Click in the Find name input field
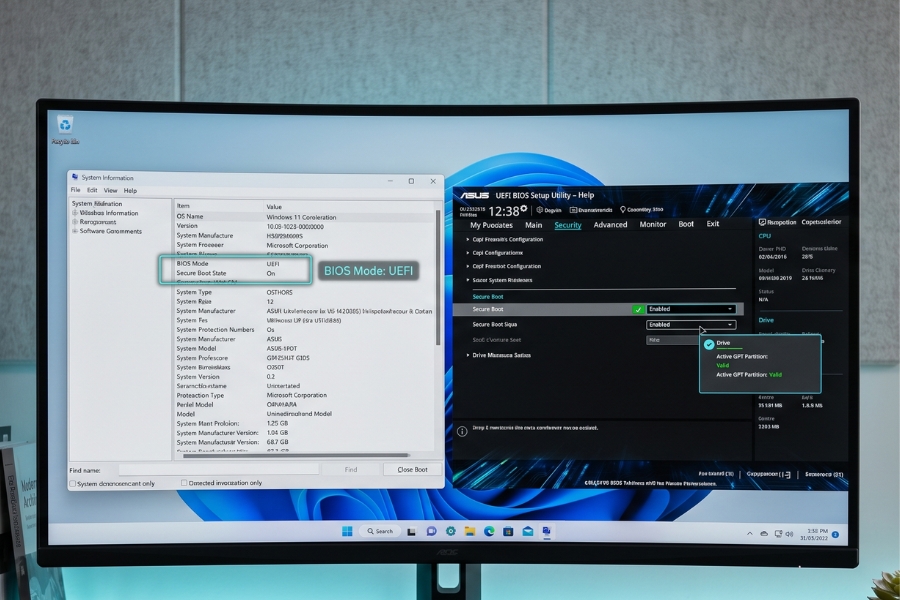Viewport: 900px width, 600px height. [x=218, y=469]
